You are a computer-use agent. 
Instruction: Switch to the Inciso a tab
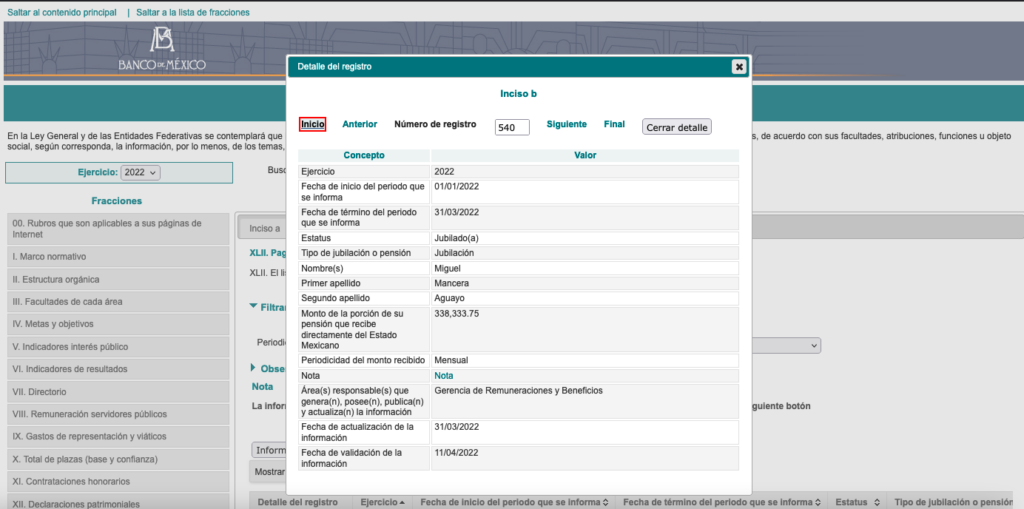(264, 228)
